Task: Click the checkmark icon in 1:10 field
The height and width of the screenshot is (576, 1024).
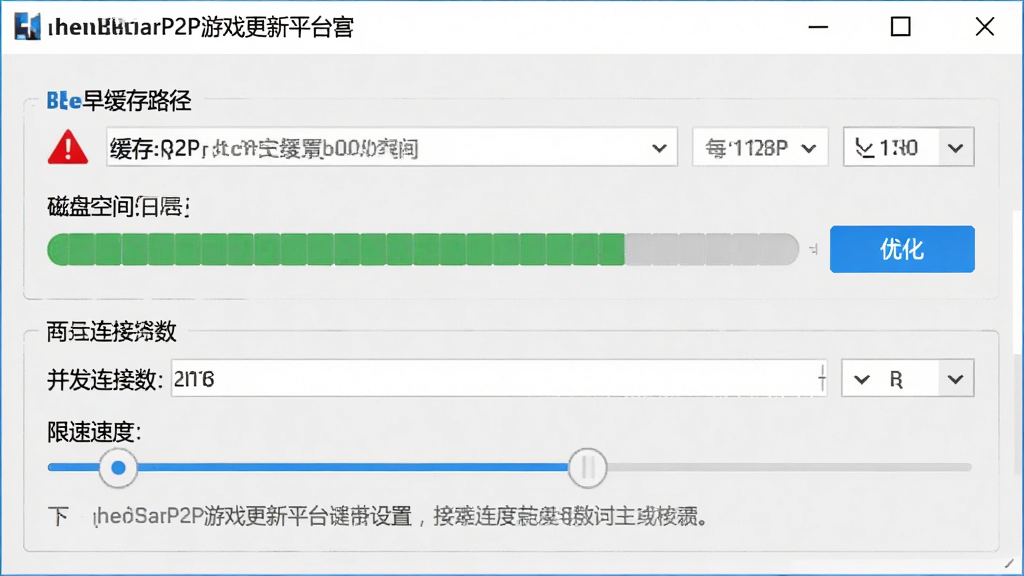Action: [863, 149]
